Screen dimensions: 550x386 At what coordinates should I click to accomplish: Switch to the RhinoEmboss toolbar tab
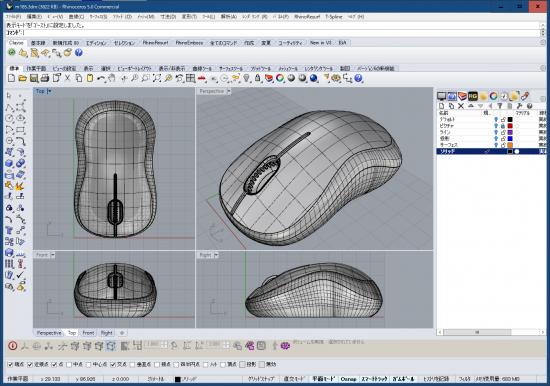click(189, 43)
